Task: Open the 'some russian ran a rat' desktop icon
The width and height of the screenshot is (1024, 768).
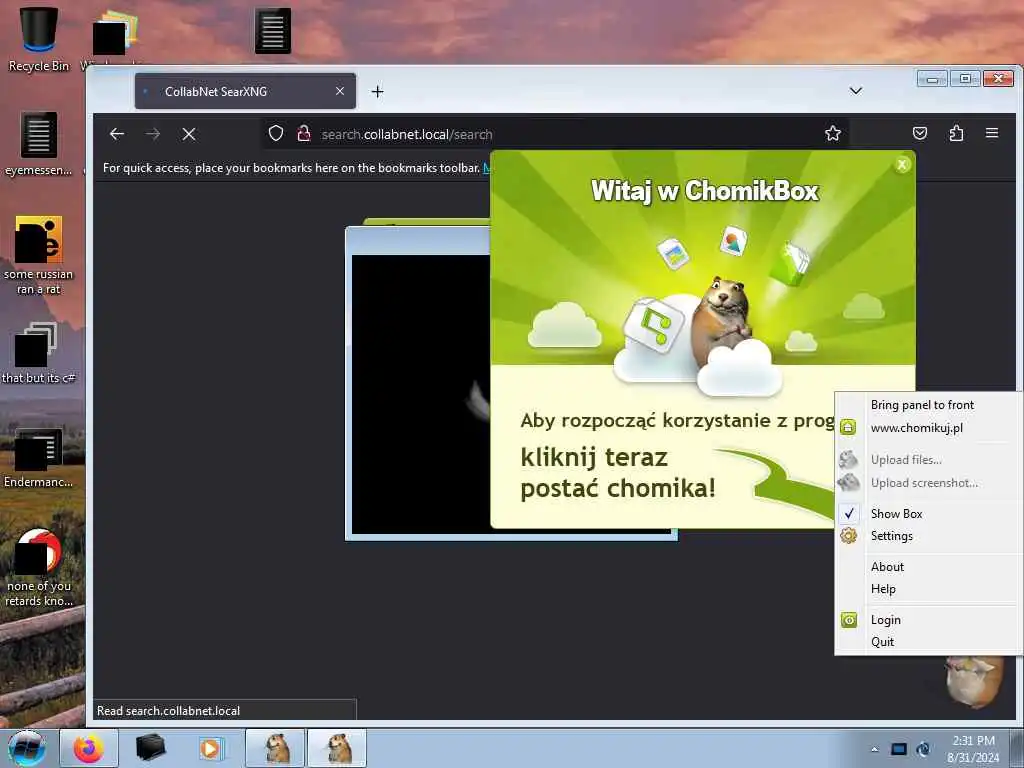Action: [39, 255]
